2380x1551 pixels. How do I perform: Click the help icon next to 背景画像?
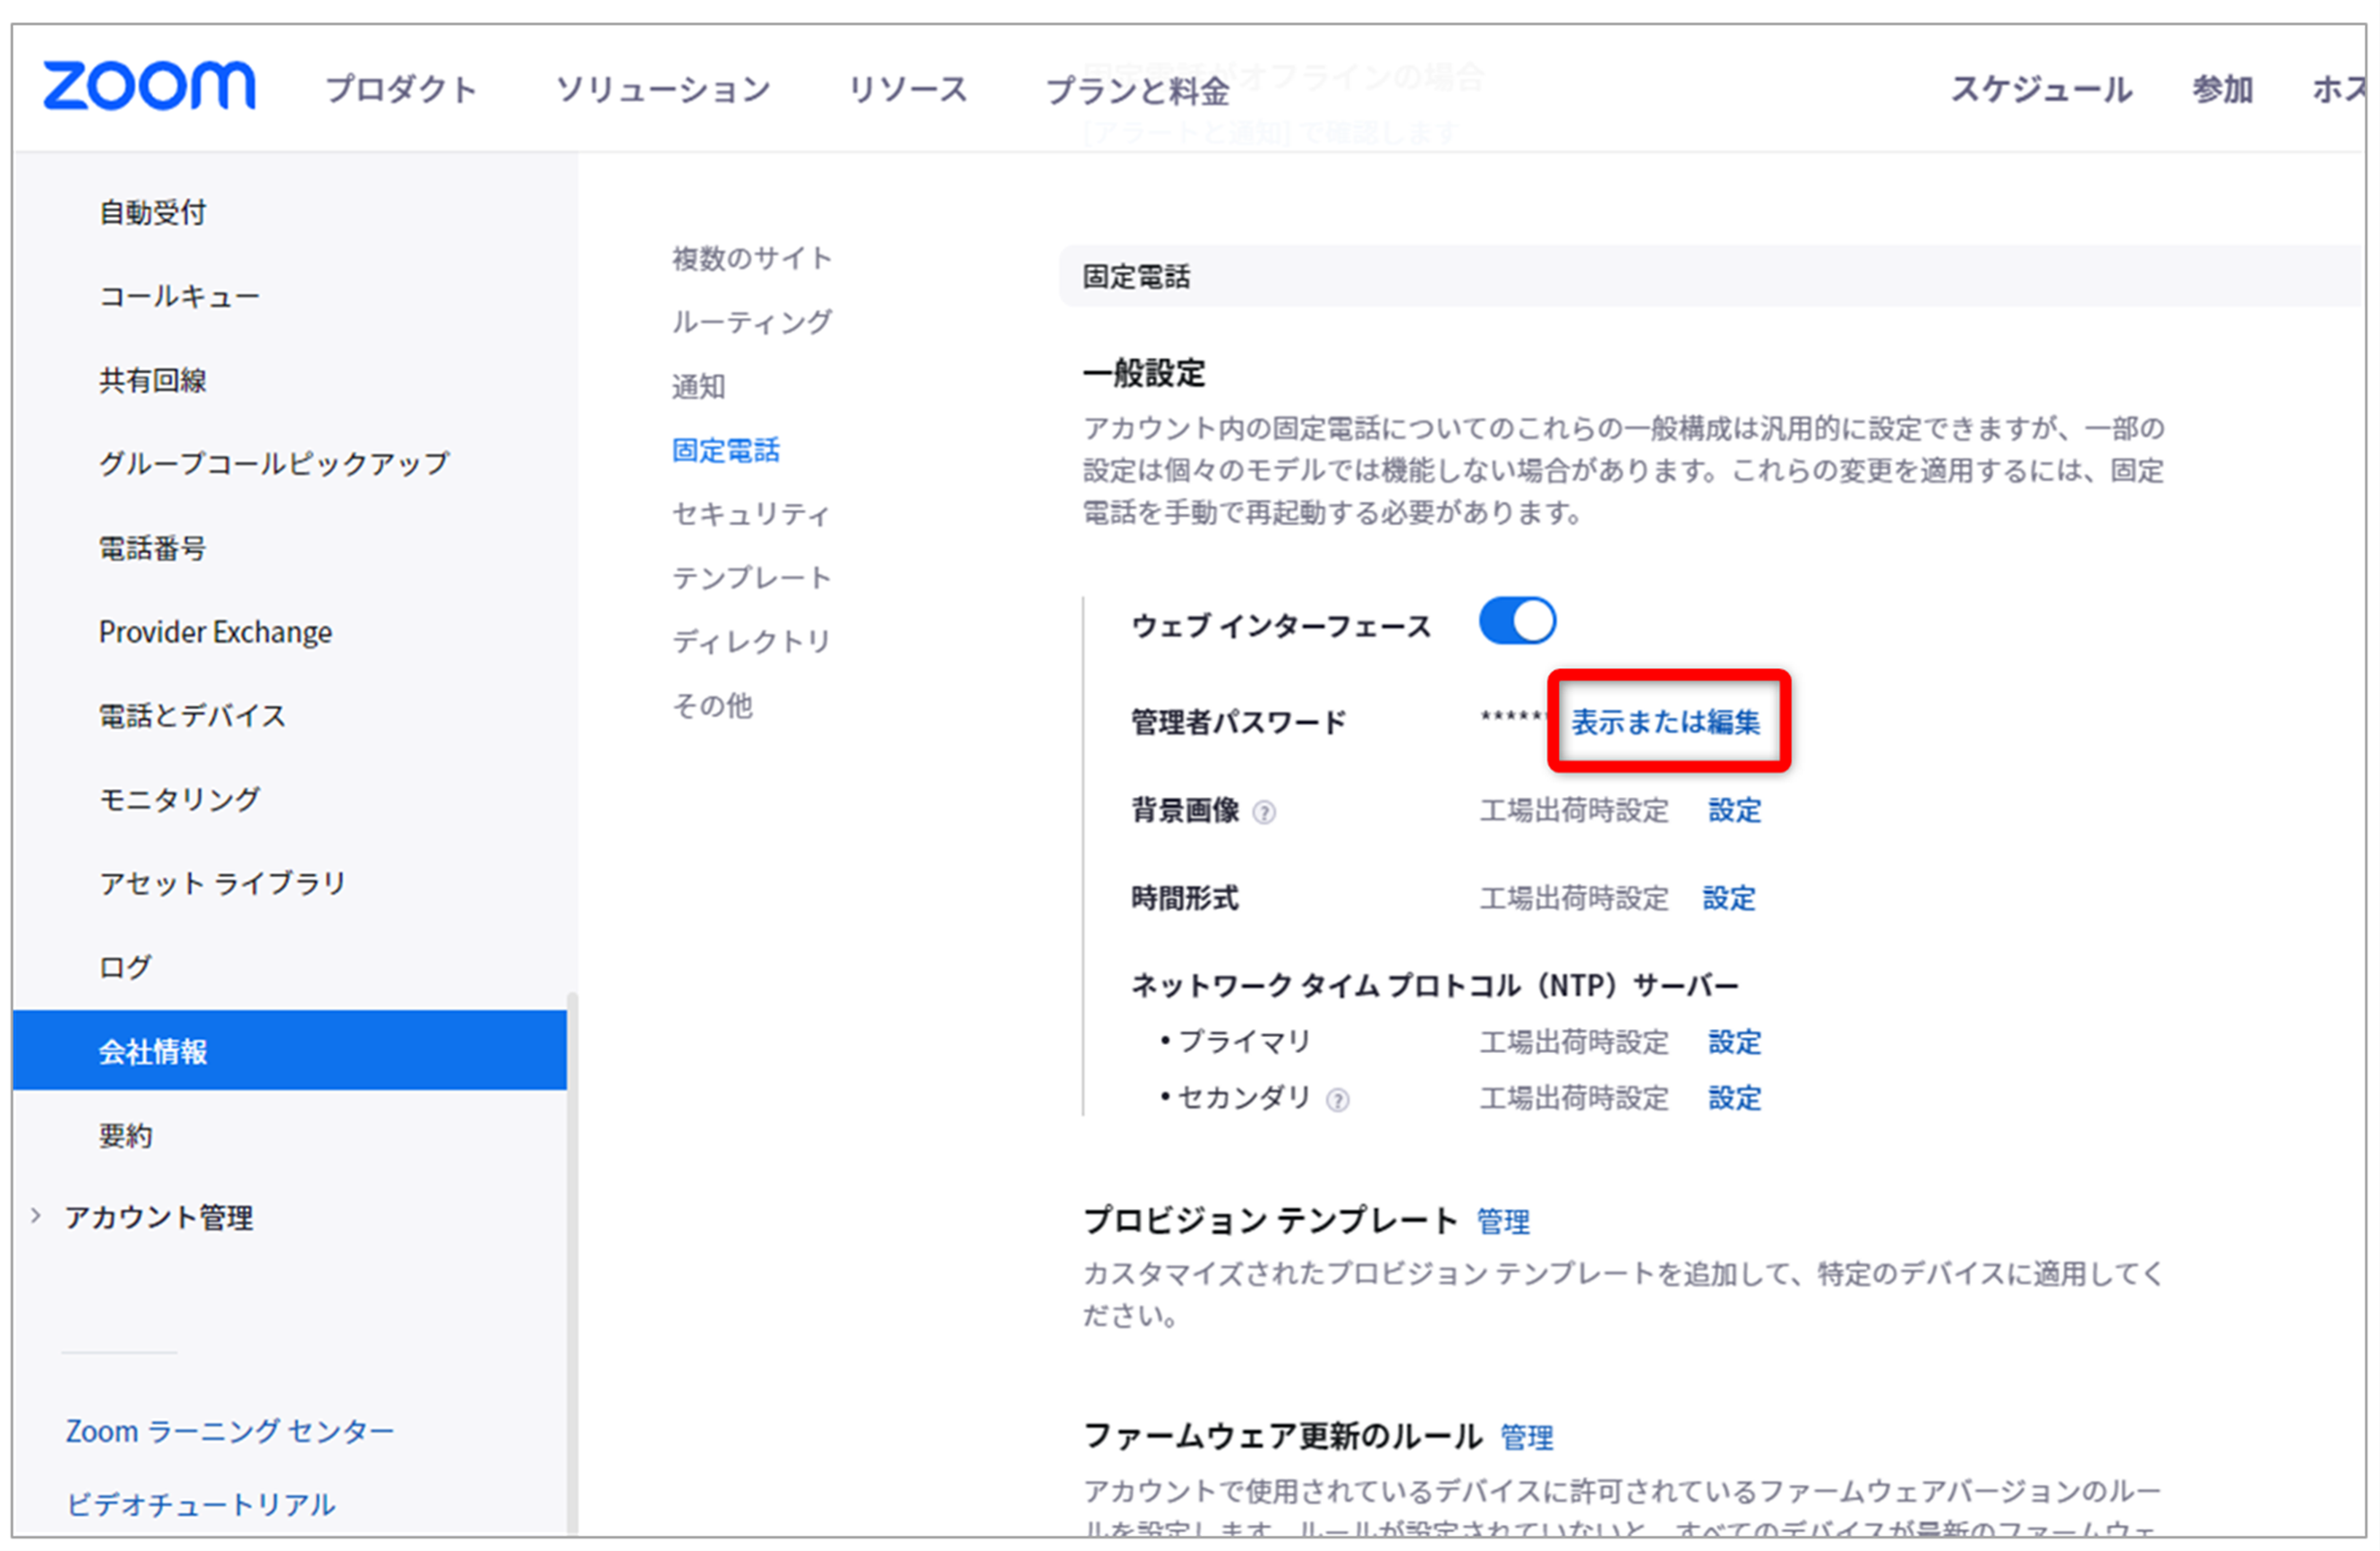(x=1264, y=813)
